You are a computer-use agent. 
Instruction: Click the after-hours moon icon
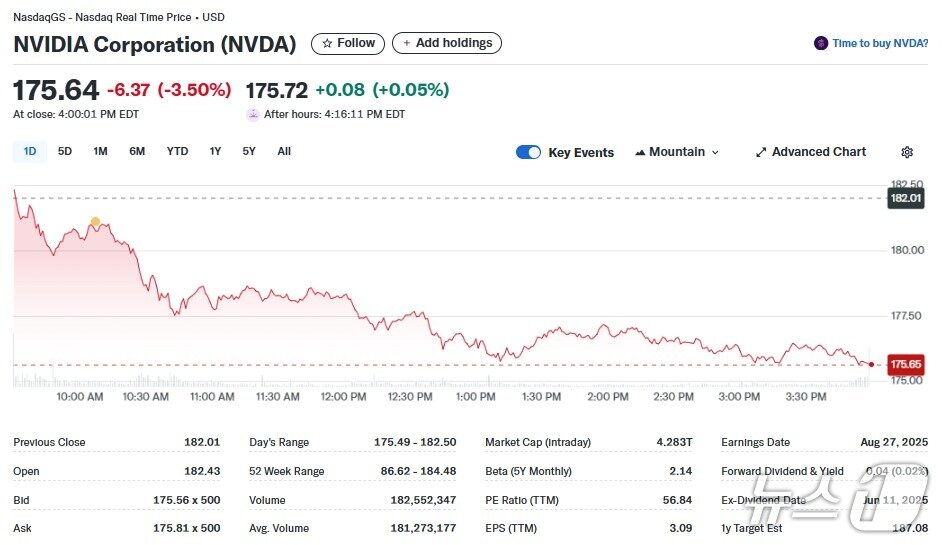(253, 114)
